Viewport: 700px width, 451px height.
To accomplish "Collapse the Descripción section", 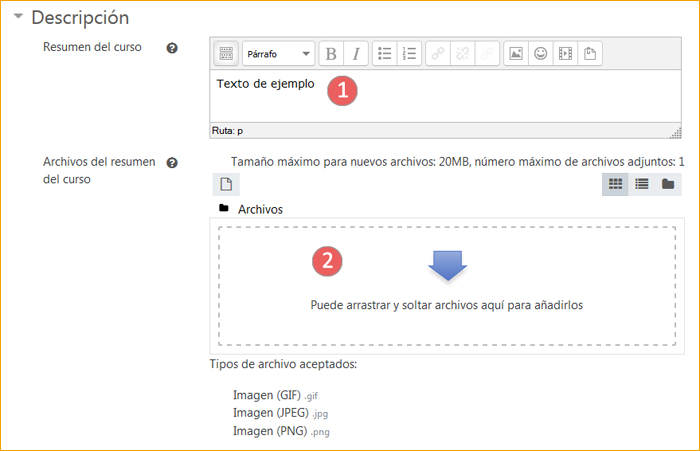I will [x=18, y=18].
